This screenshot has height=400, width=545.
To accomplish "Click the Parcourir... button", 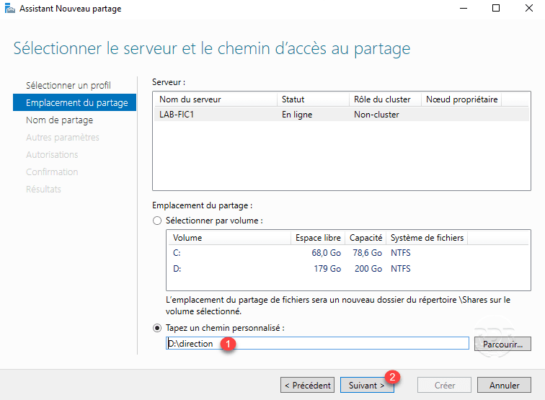I will (502, 344).
